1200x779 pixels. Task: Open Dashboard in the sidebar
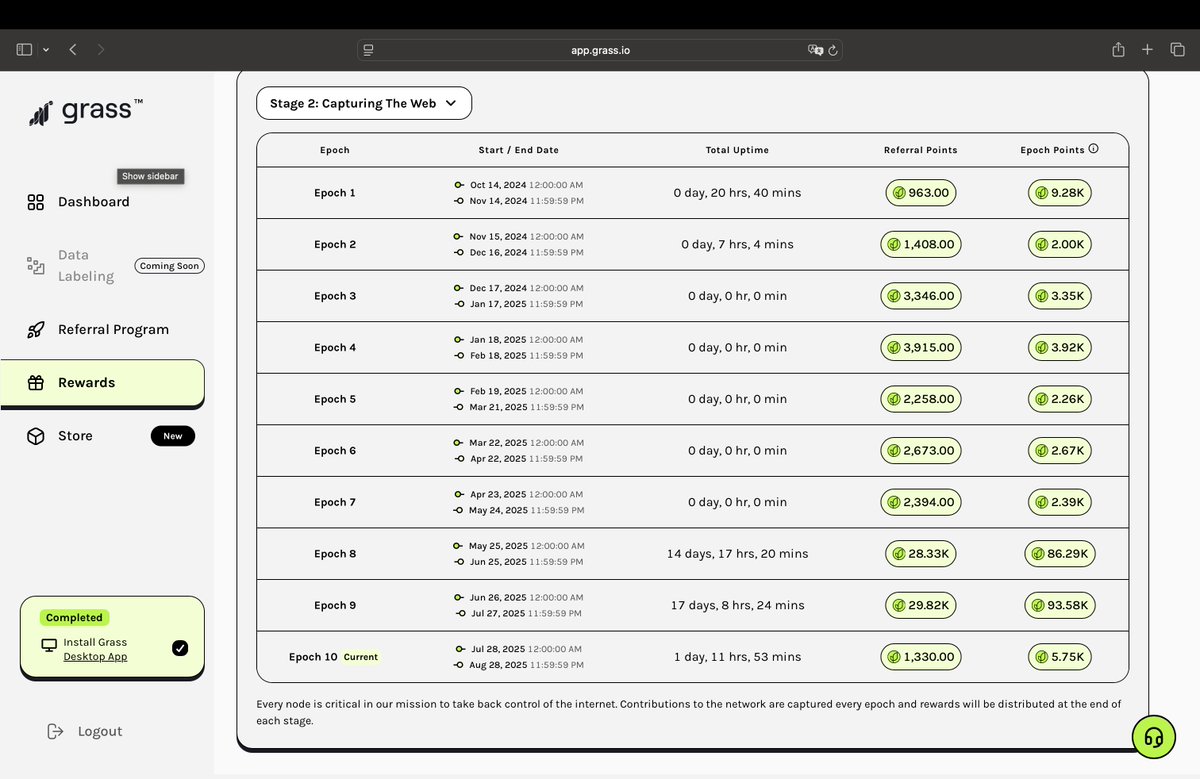pos(93,202)
